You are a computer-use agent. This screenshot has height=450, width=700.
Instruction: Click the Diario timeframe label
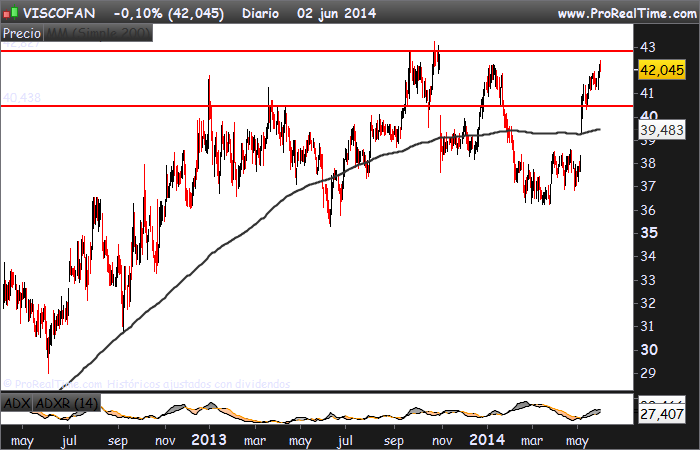(x=260, y=13)
